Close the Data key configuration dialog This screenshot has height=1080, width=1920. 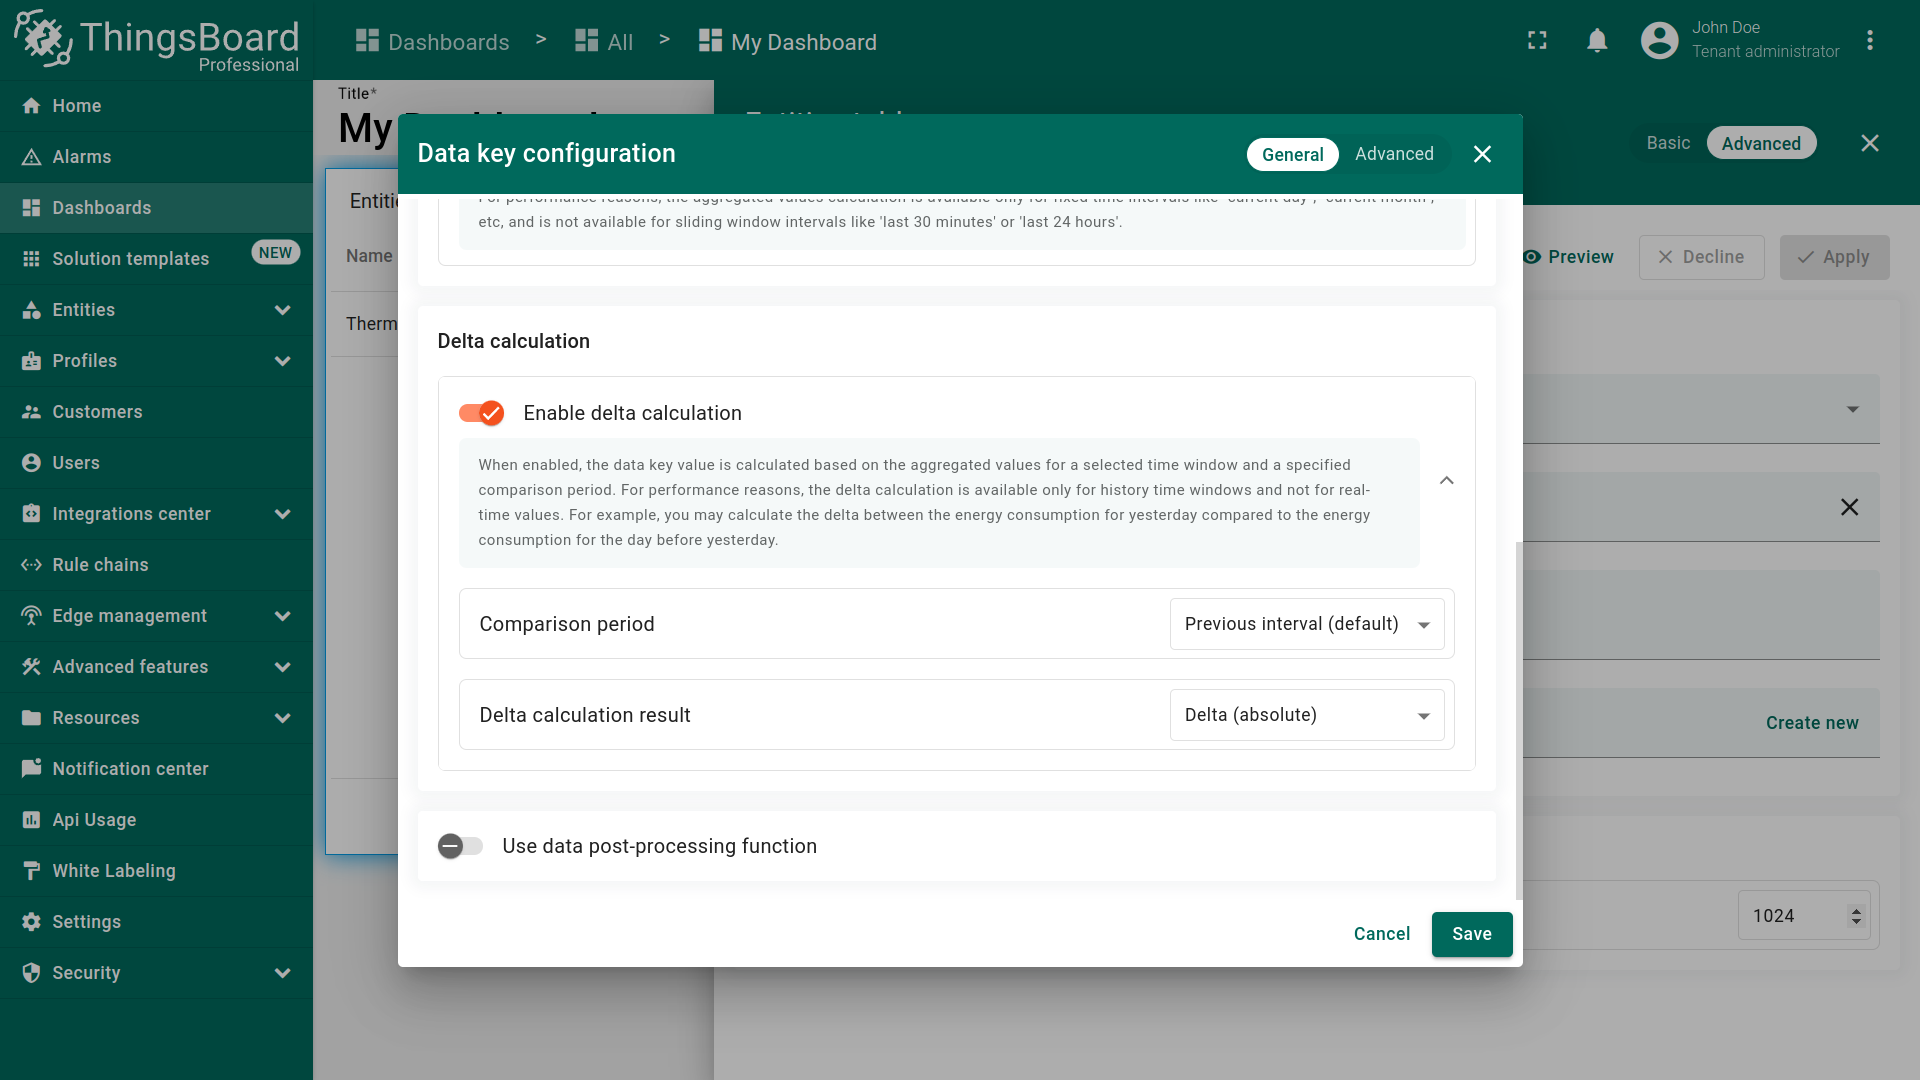click(1482, 154)
